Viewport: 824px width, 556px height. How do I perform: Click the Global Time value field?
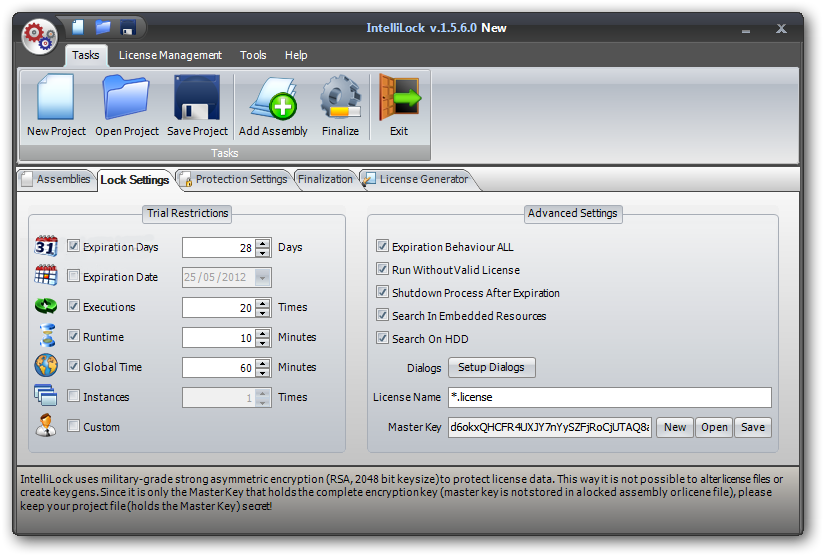pyautogui.click(x=219, y=367)
